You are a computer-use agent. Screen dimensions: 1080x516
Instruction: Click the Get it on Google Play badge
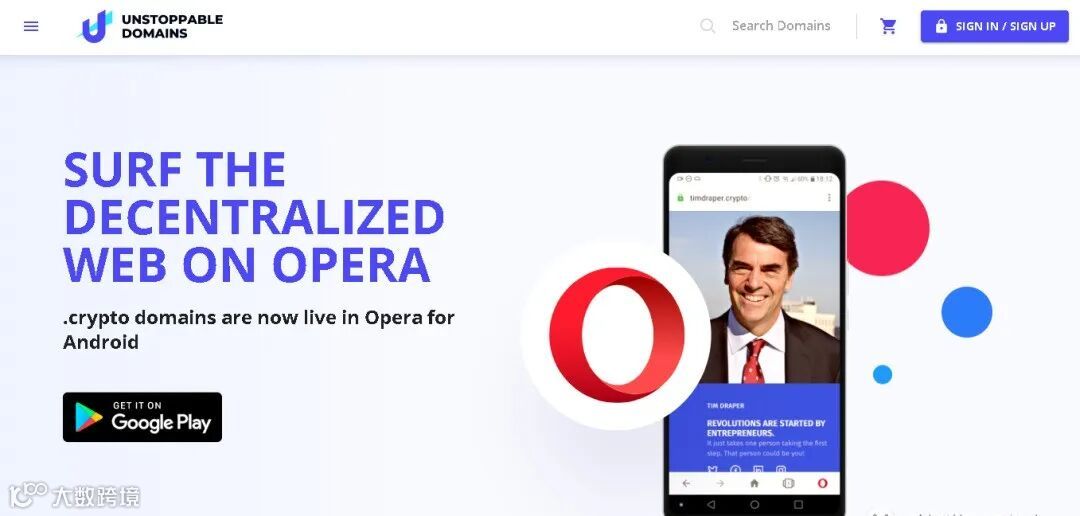[143, 417]
